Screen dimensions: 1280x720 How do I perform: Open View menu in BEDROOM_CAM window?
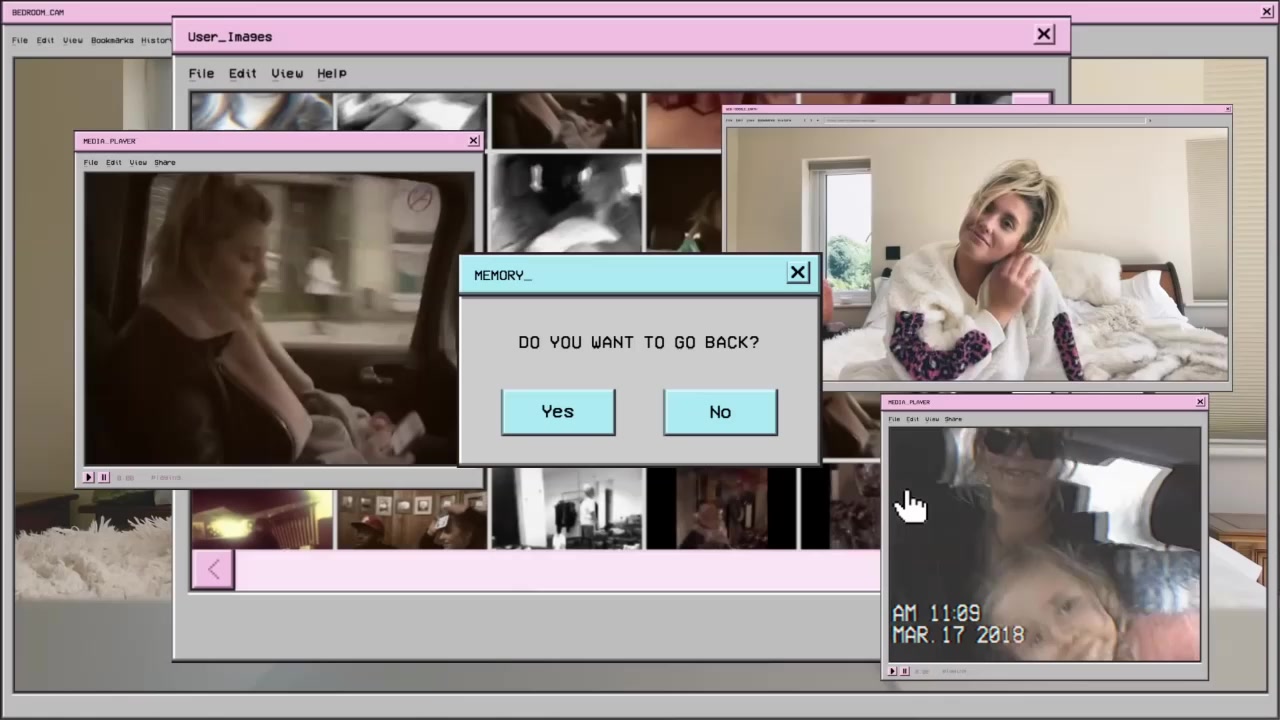pos(73,40)
